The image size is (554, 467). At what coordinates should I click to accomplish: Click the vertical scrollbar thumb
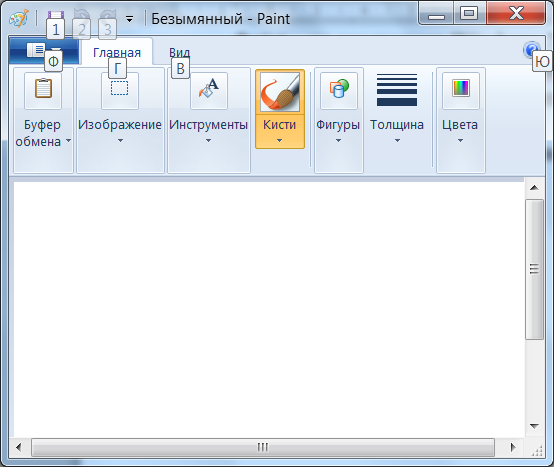coord(534,269)
